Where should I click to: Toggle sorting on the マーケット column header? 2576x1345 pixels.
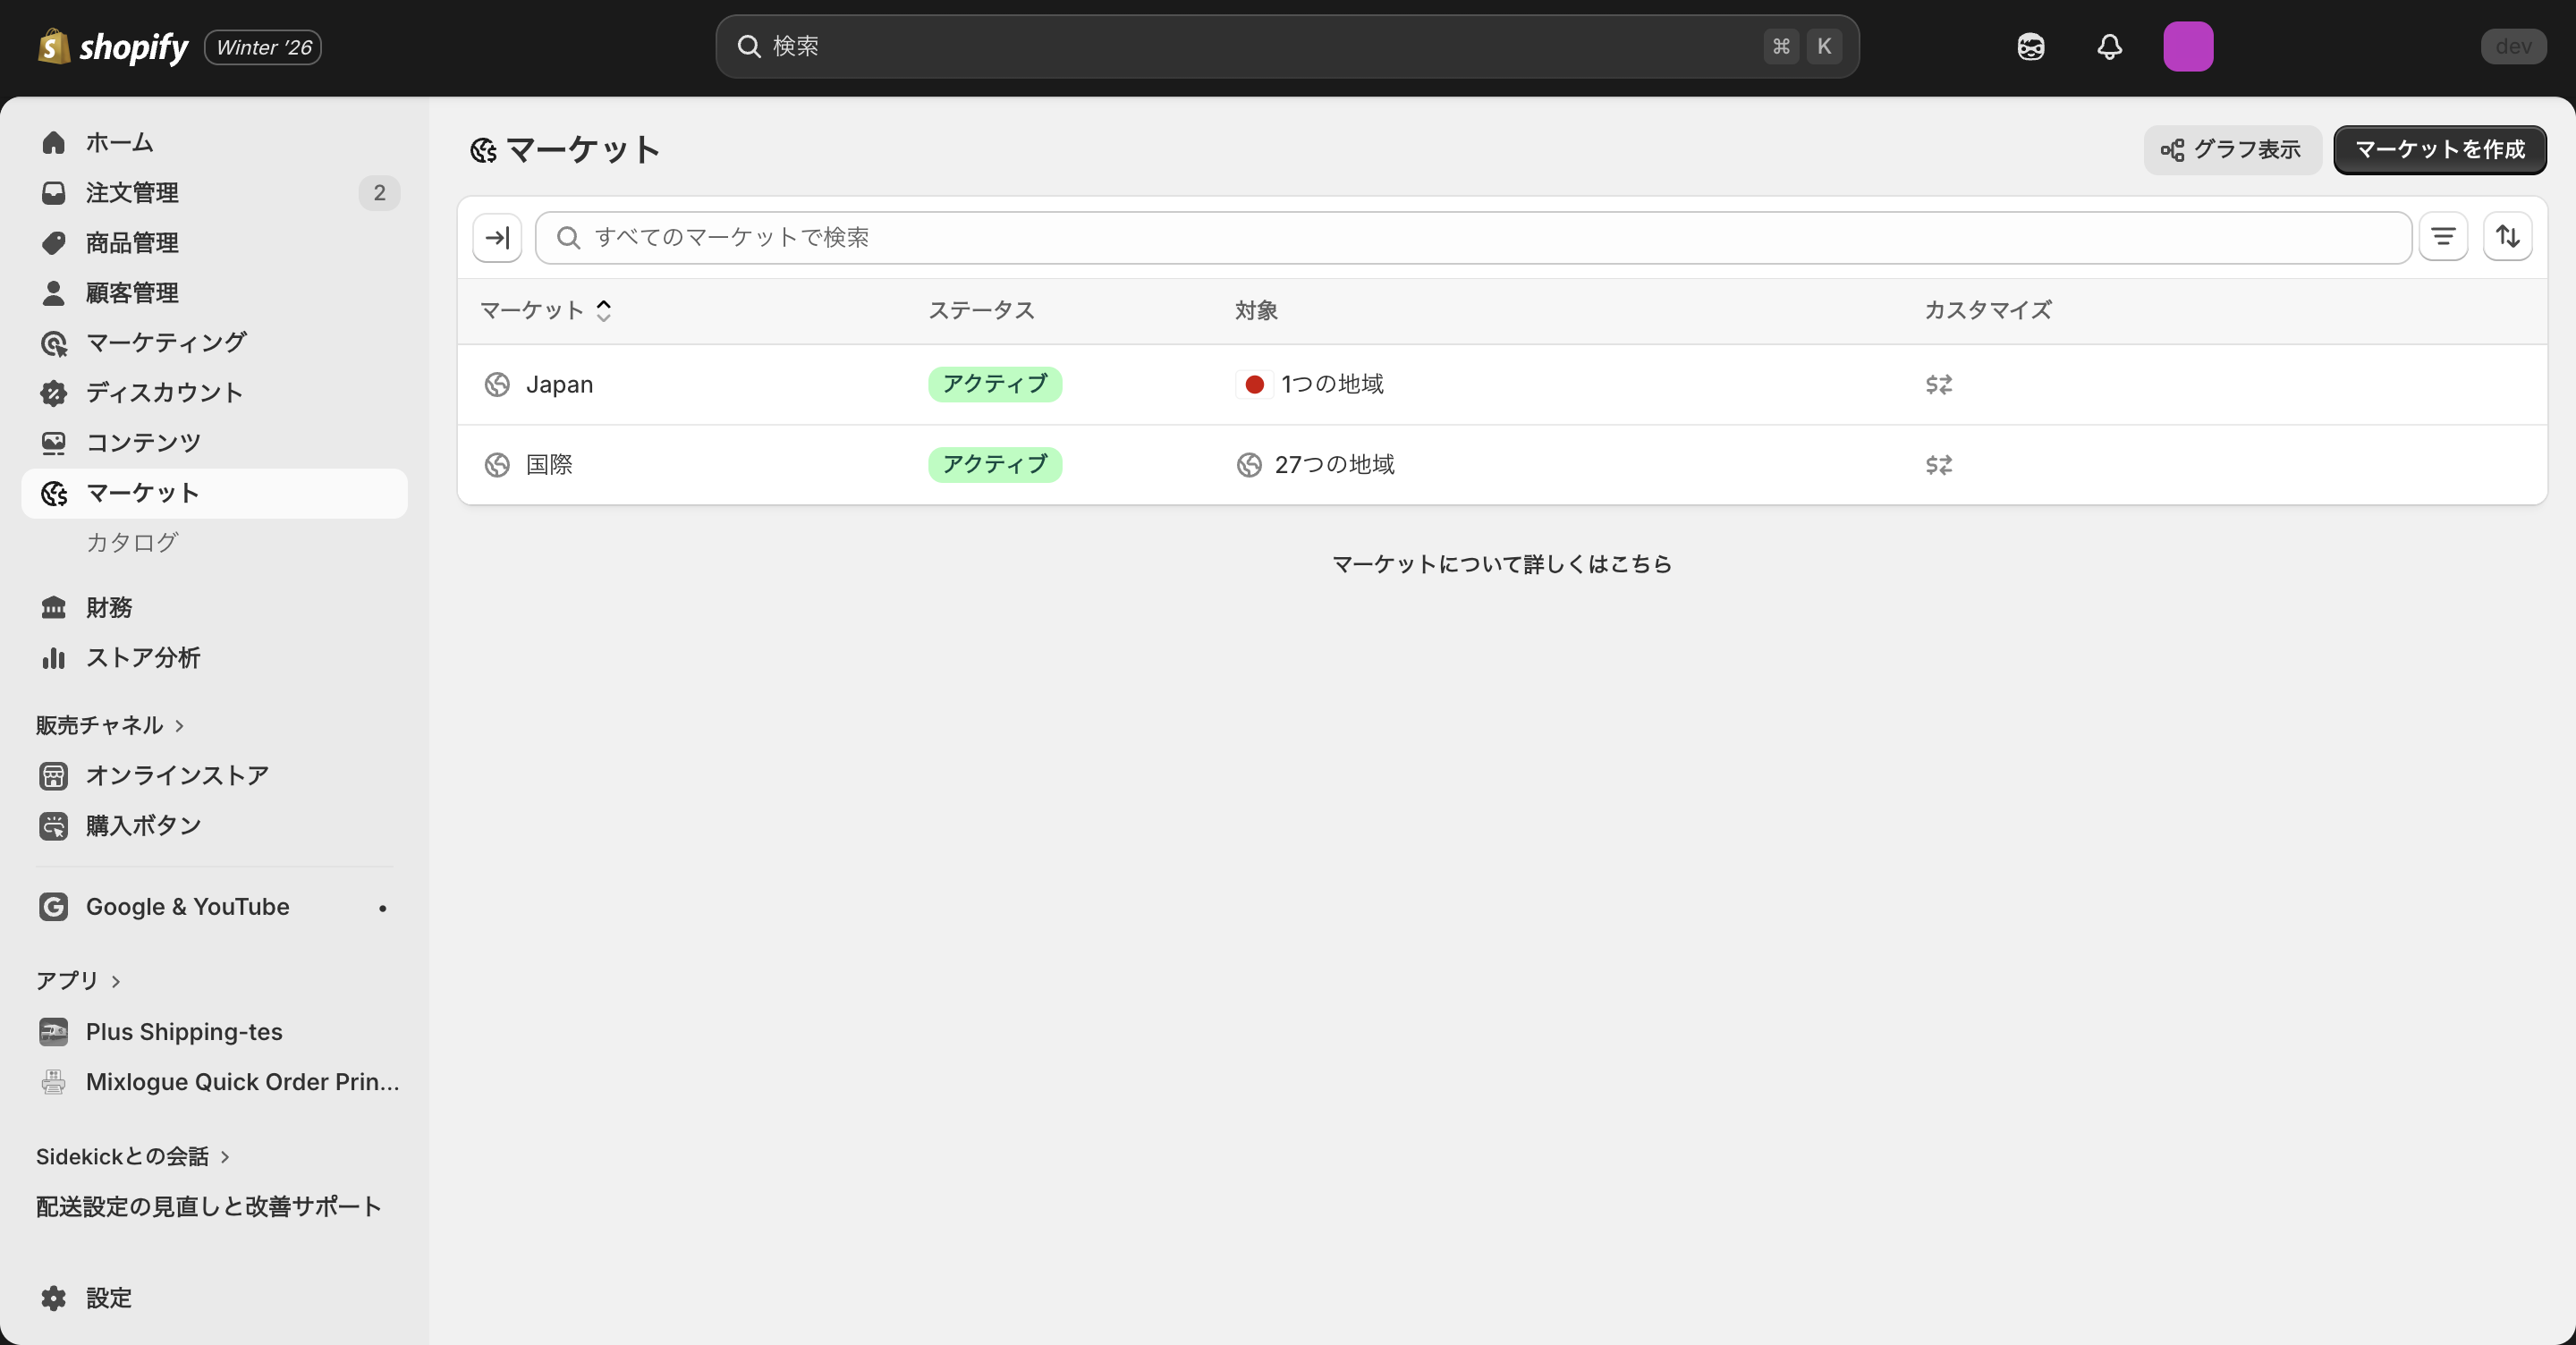[545, 310]
